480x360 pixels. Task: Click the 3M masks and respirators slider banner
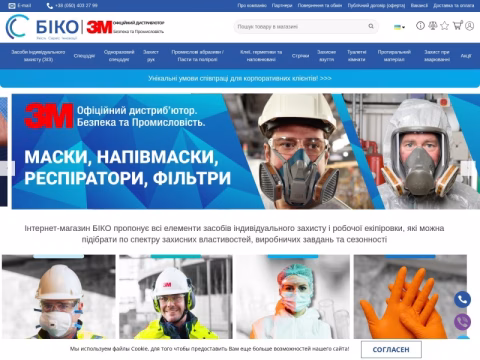coord(246,151)
